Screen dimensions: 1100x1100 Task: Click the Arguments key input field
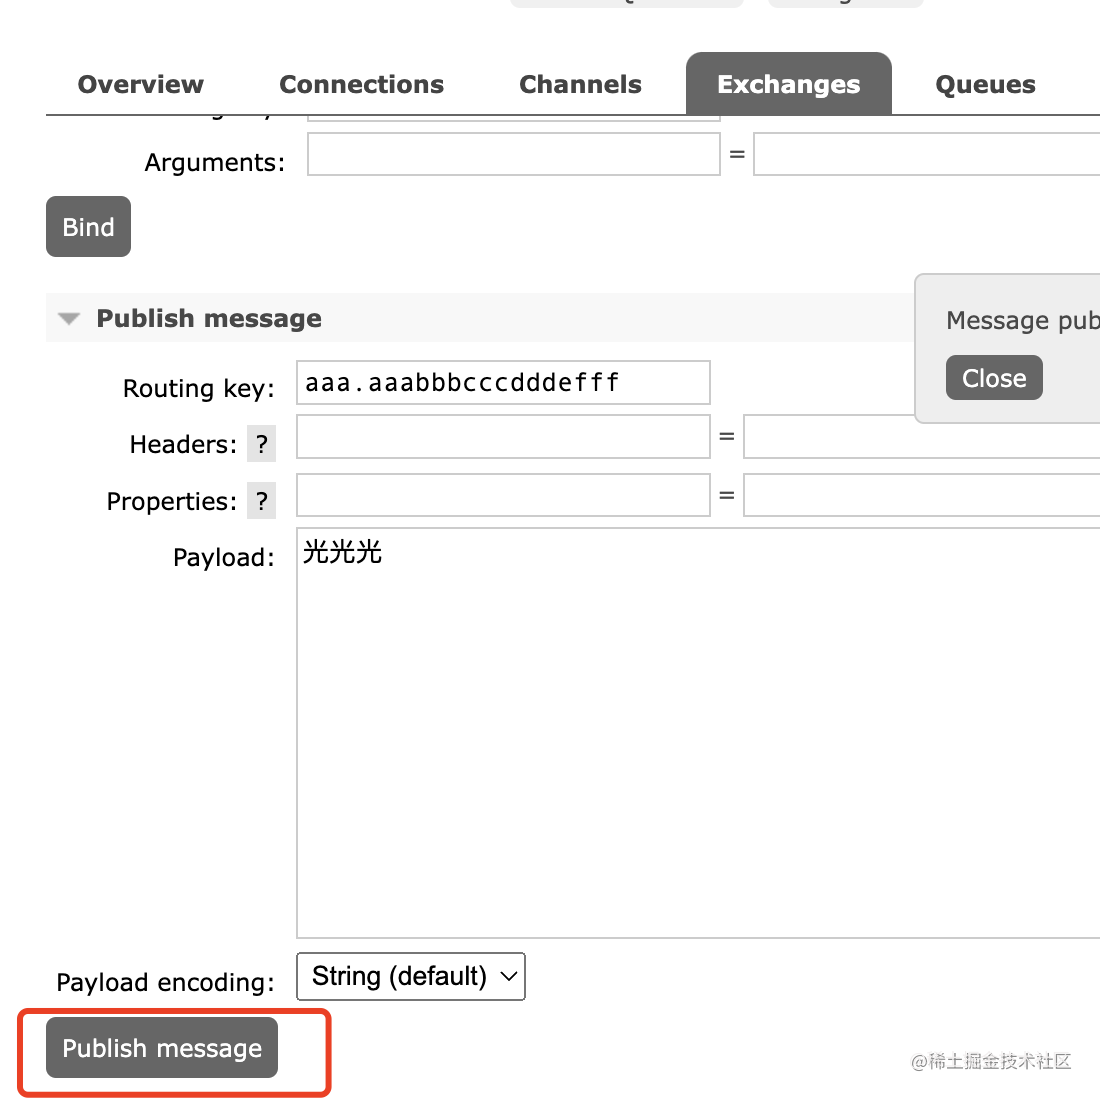pyautogui.click(x=513, y=155)
